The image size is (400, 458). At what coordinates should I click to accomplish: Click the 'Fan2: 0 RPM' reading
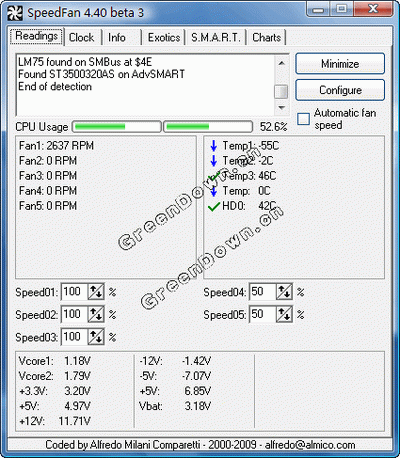(x=48, y=161)
